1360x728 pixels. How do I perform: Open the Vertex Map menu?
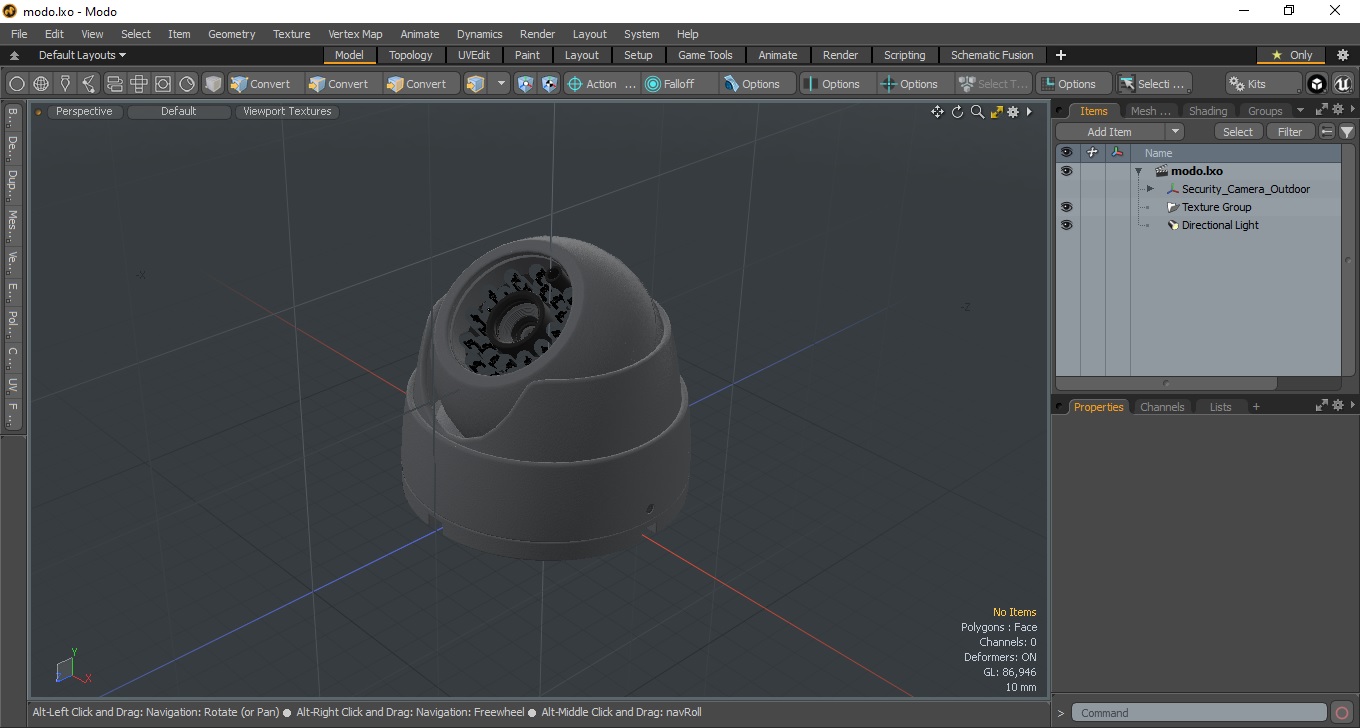355,34
